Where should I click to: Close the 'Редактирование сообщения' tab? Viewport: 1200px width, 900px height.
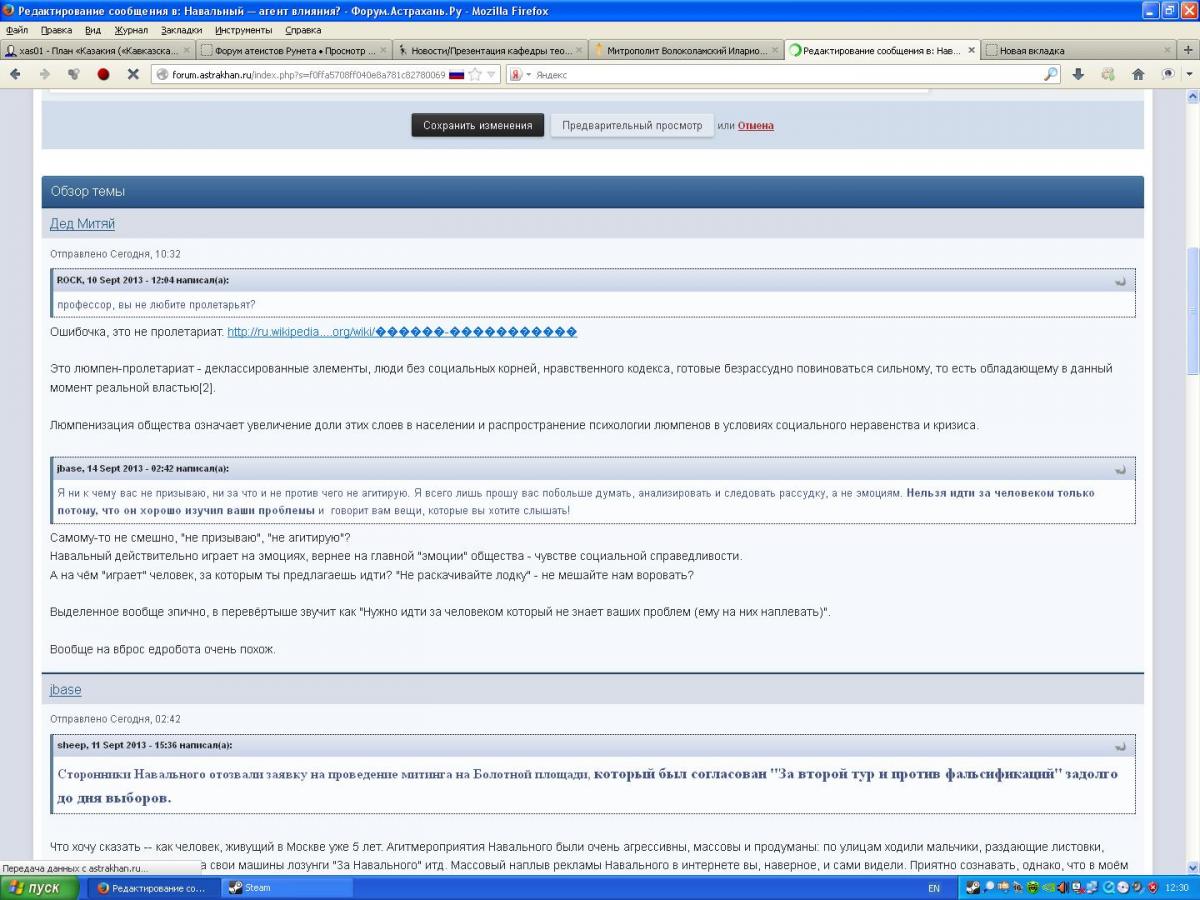click(971, 50)
